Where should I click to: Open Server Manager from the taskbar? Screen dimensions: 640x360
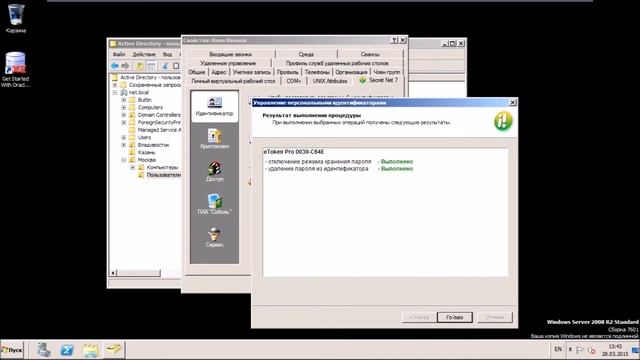(x=44, y=350)
